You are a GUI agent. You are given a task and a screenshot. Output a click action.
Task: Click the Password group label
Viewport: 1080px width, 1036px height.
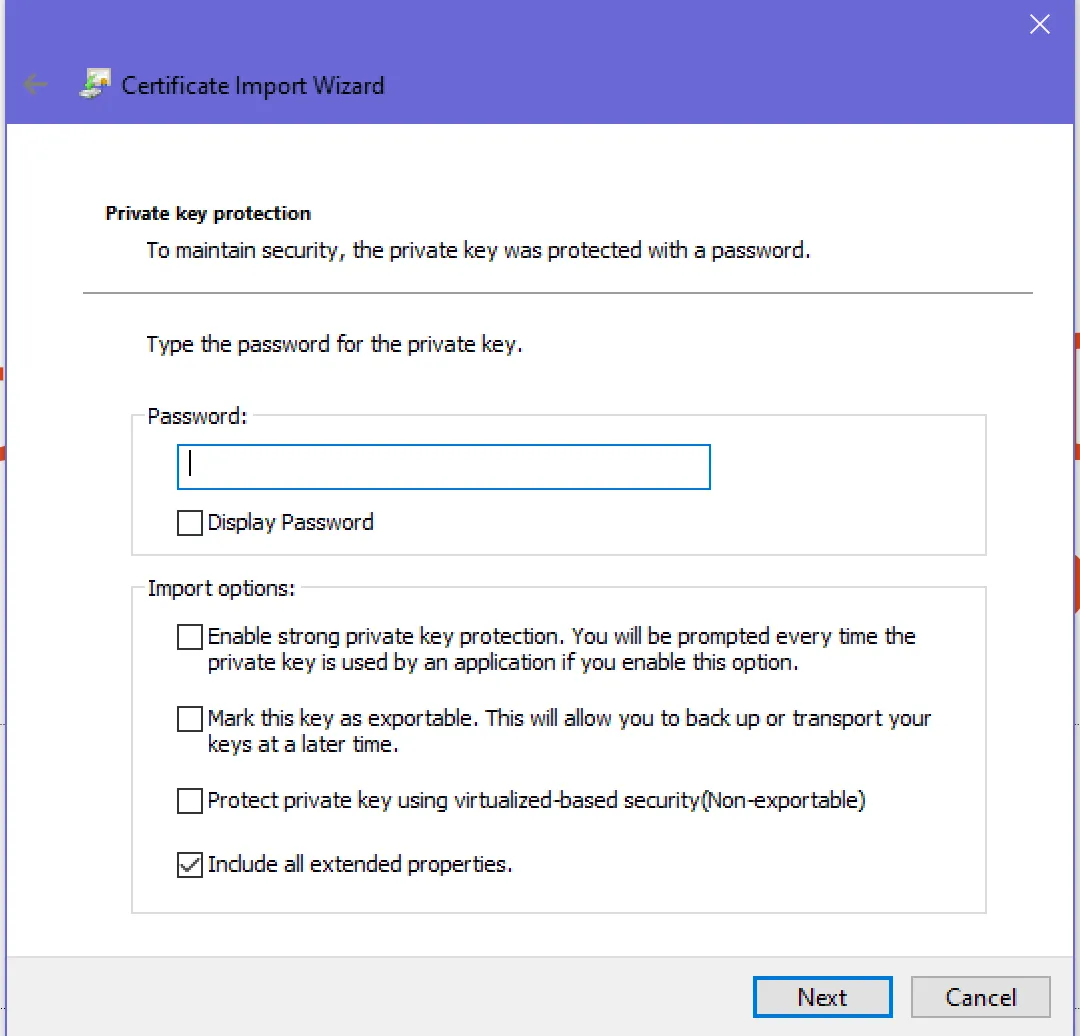[197, 416]
